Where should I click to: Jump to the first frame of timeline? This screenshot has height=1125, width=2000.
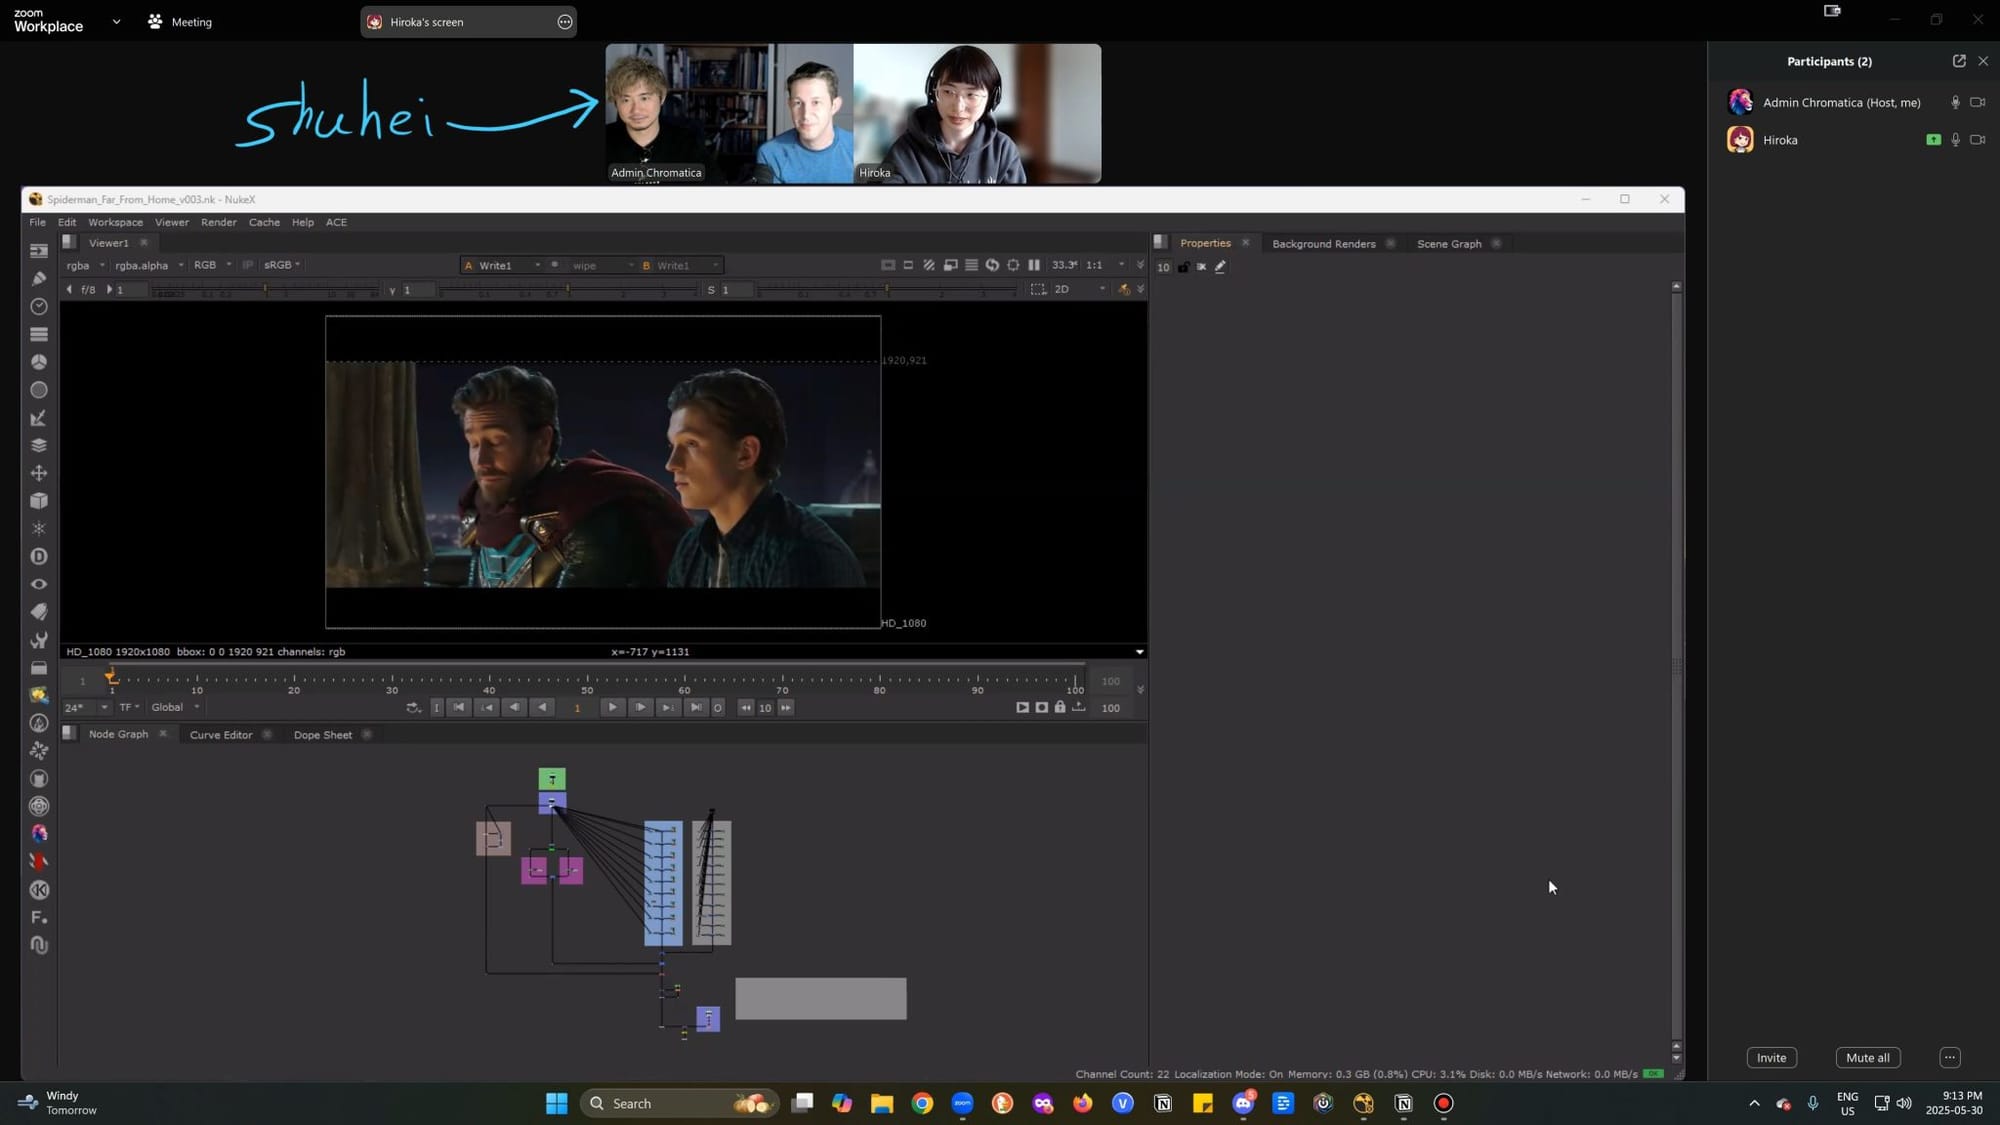click(x=458, y=708)
